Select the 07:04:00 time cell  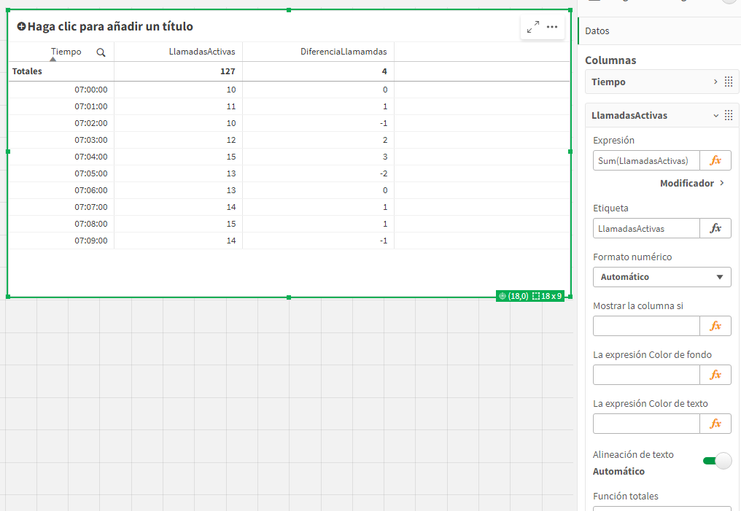click(91, 157)
